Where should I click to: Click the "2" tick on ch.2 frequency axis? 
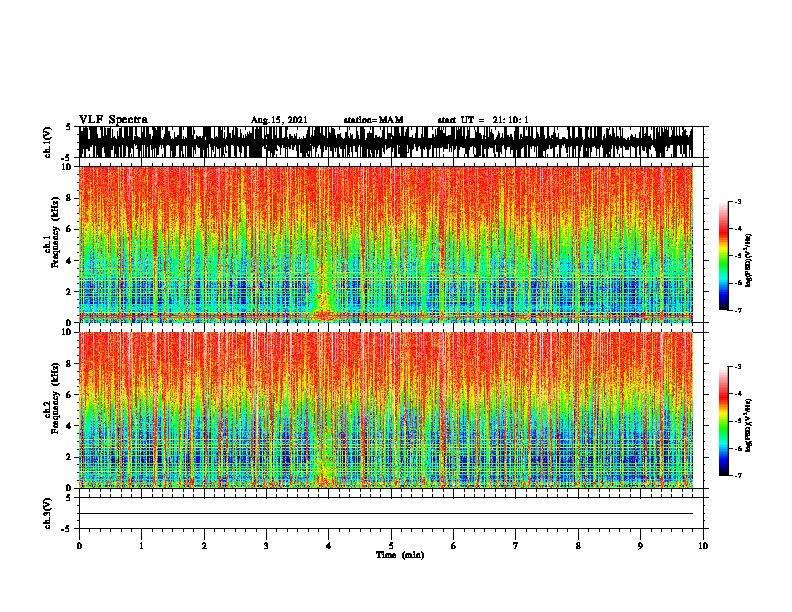tap(70, 457)
